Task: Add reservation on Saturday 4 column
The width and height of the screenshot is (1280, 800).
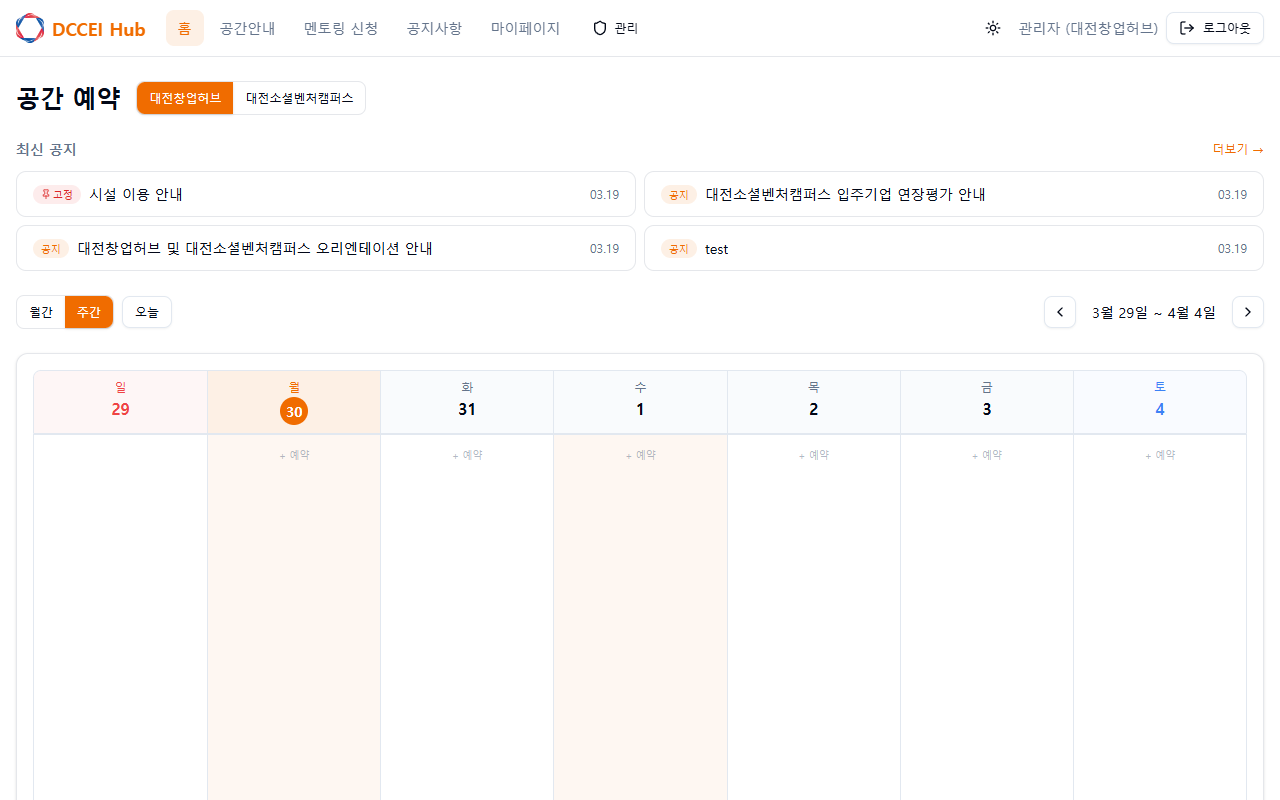Action: tap(1160, 455)
